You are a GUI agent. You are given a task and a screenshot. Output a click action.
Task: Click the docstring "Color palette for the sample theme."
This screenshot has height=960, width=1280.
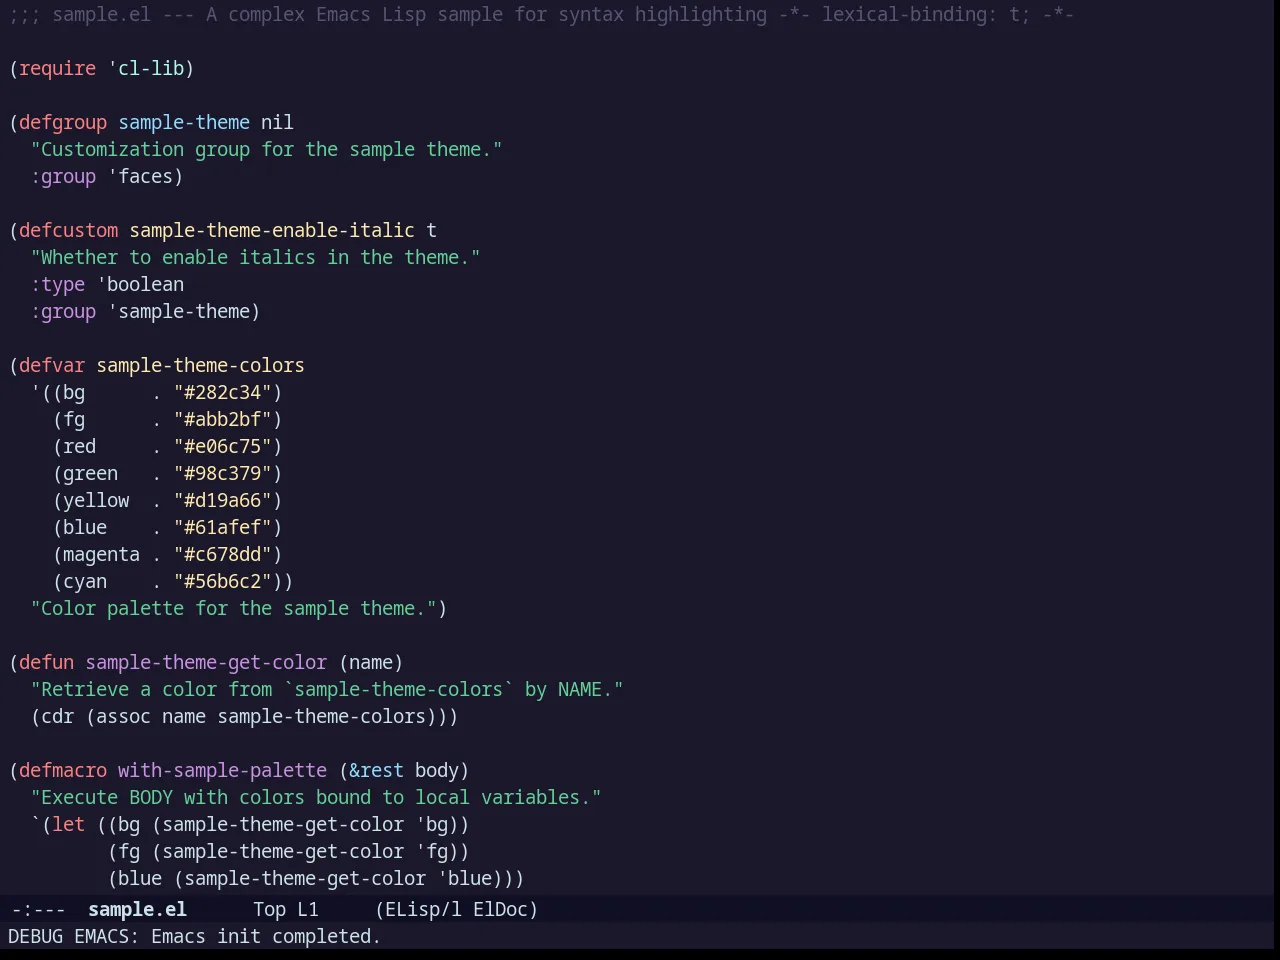tap(234, 608)
